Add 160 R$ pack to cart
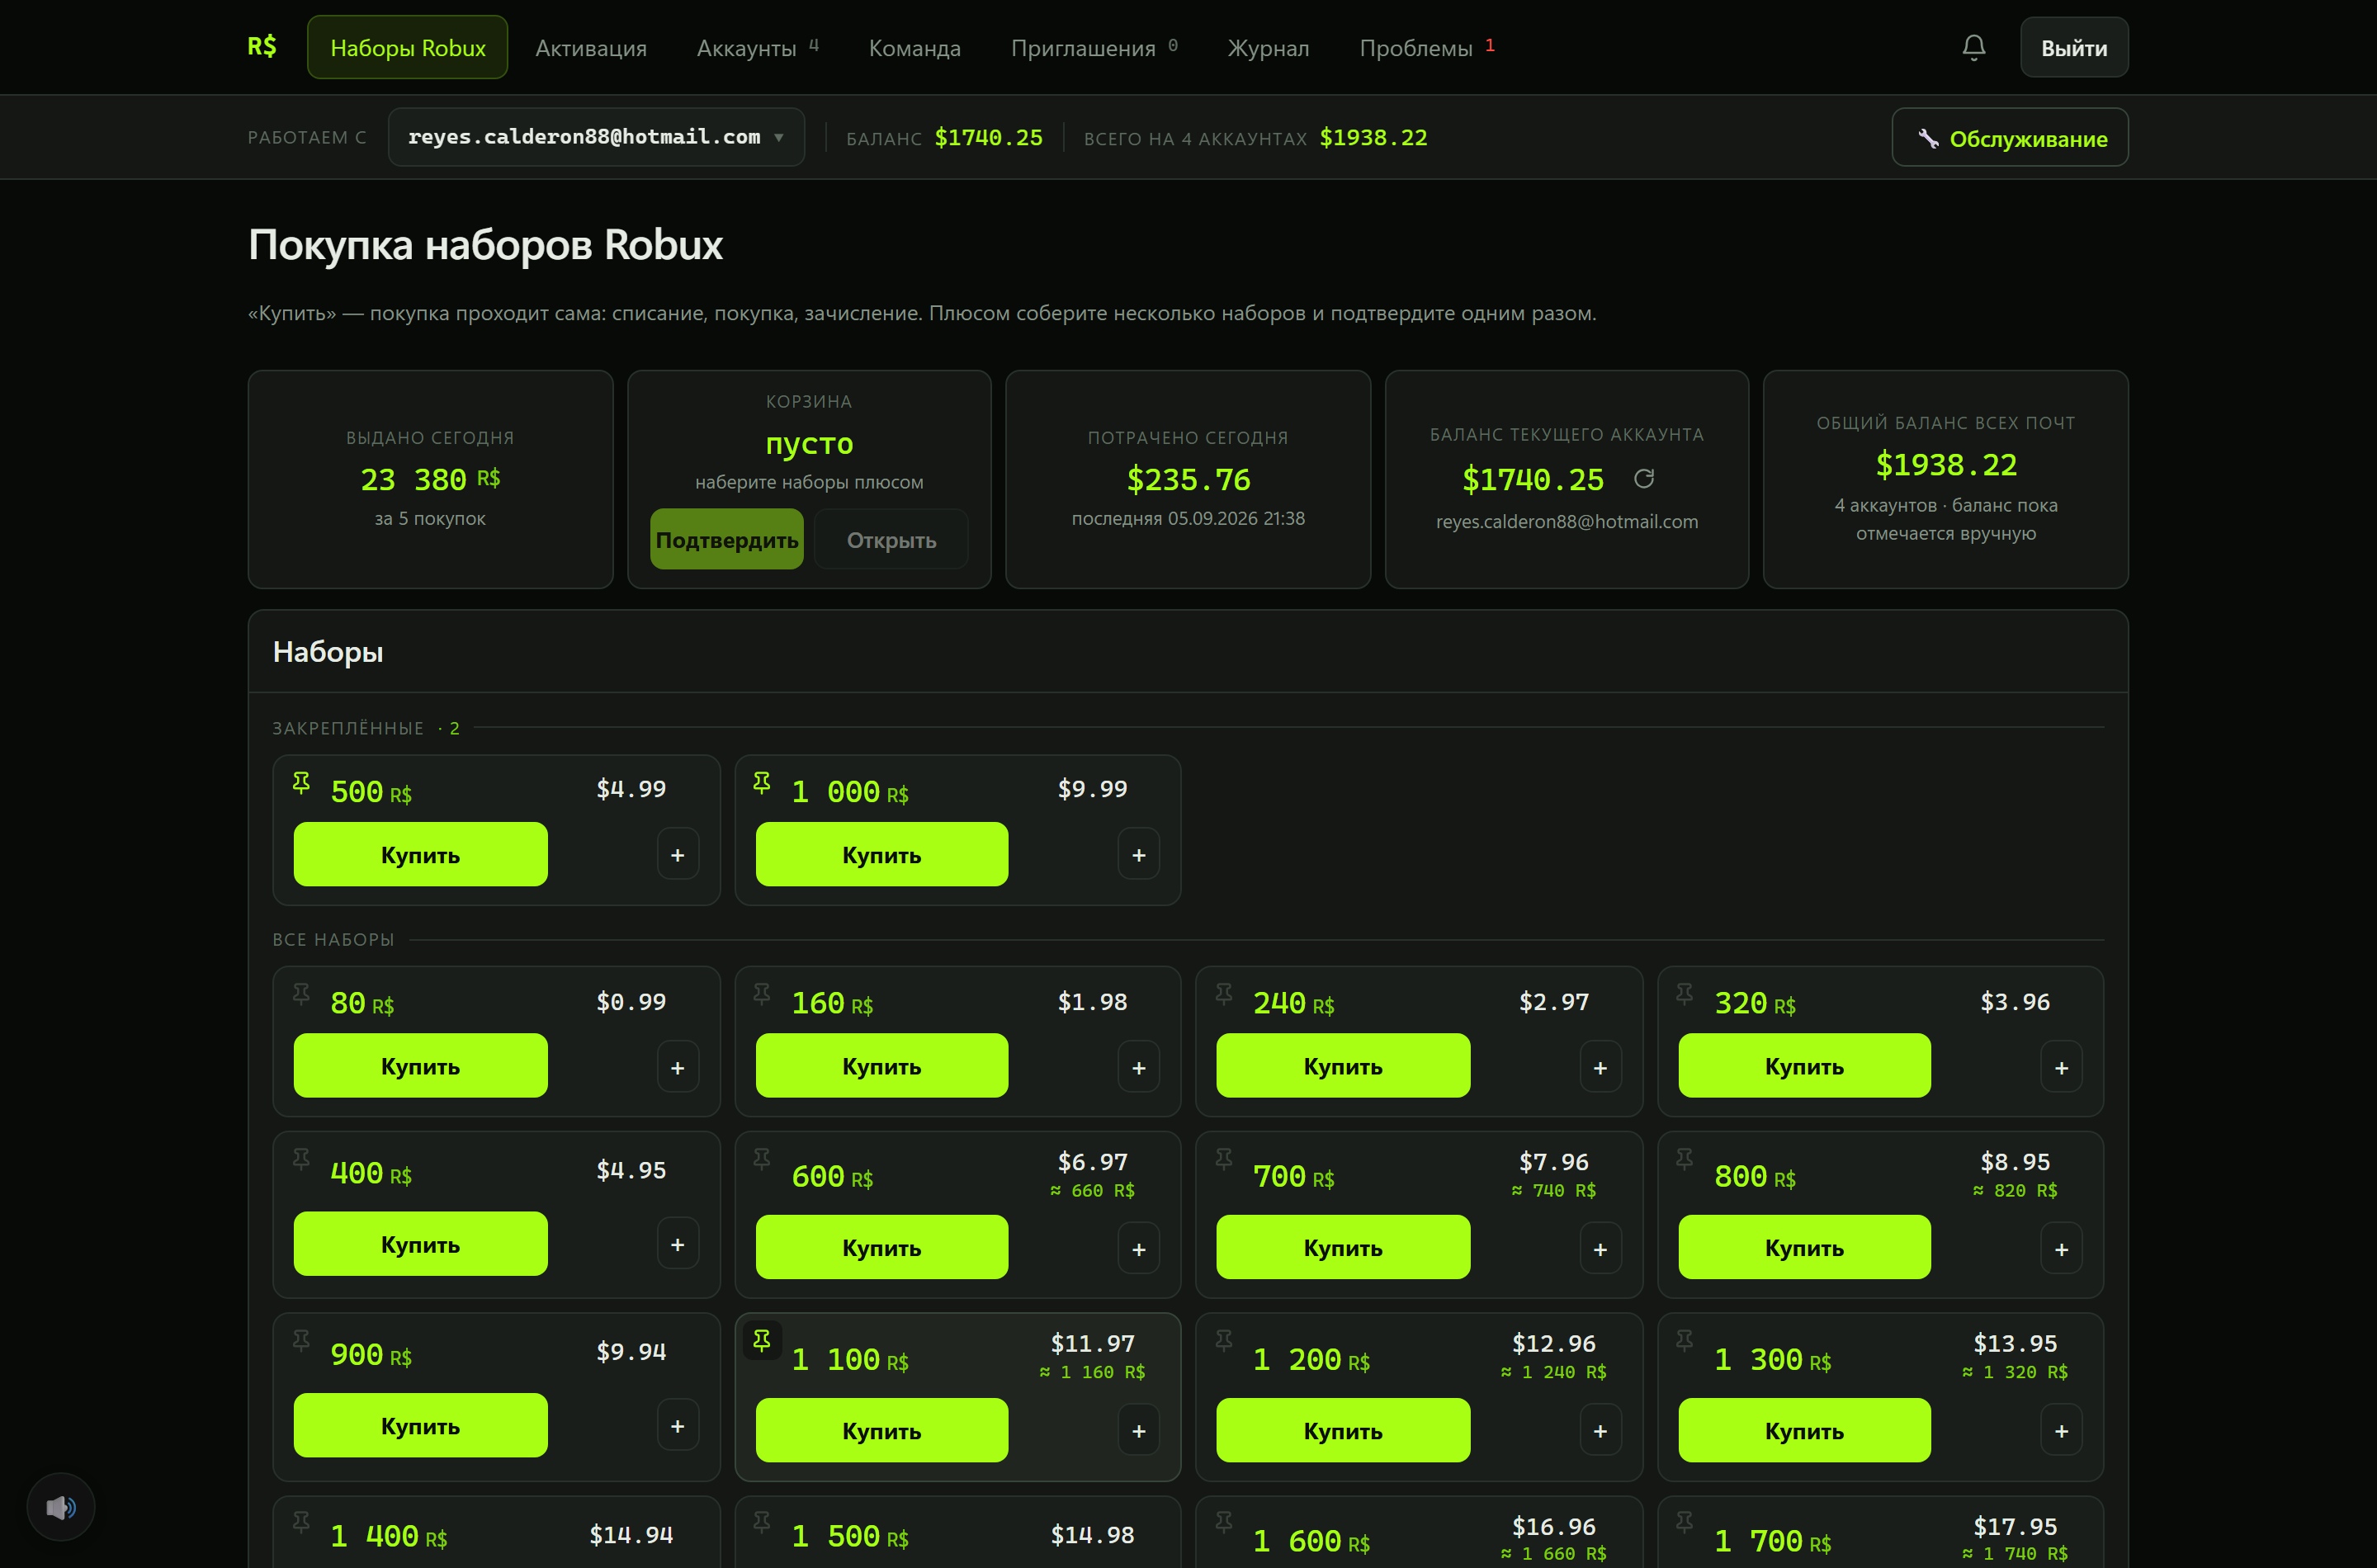 tap(1139, 1067)
